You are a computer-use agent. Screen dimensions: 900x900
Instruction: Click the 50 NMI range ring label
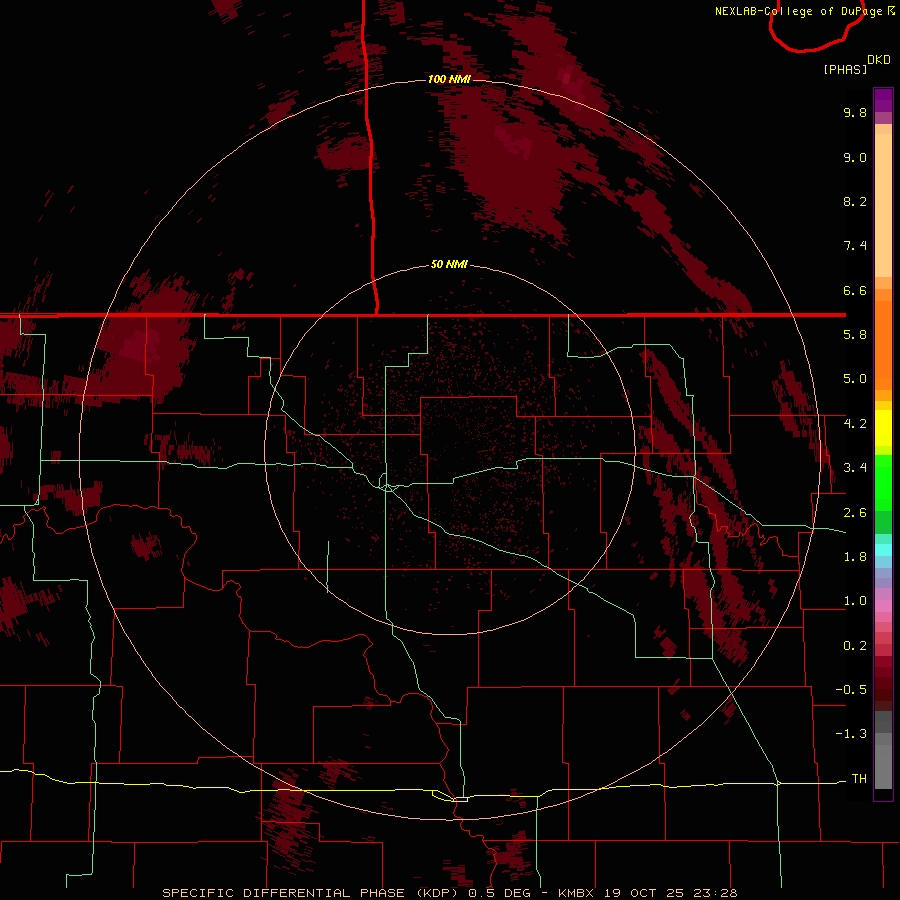point(449,264)
